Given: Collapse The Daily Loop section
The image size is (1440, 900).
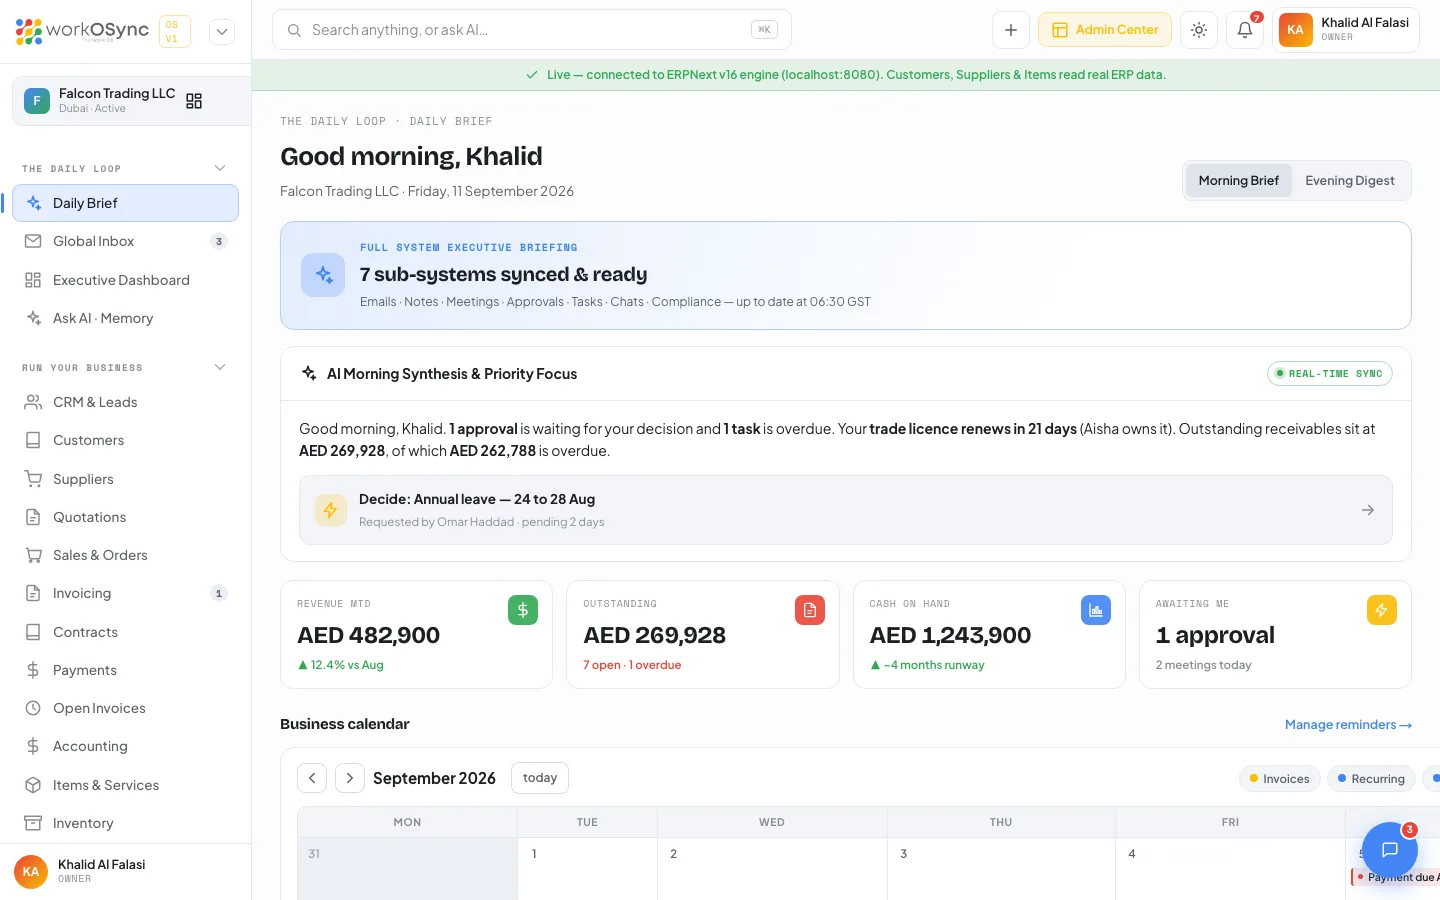Looking at the screenshot, I should click(220, 168).
